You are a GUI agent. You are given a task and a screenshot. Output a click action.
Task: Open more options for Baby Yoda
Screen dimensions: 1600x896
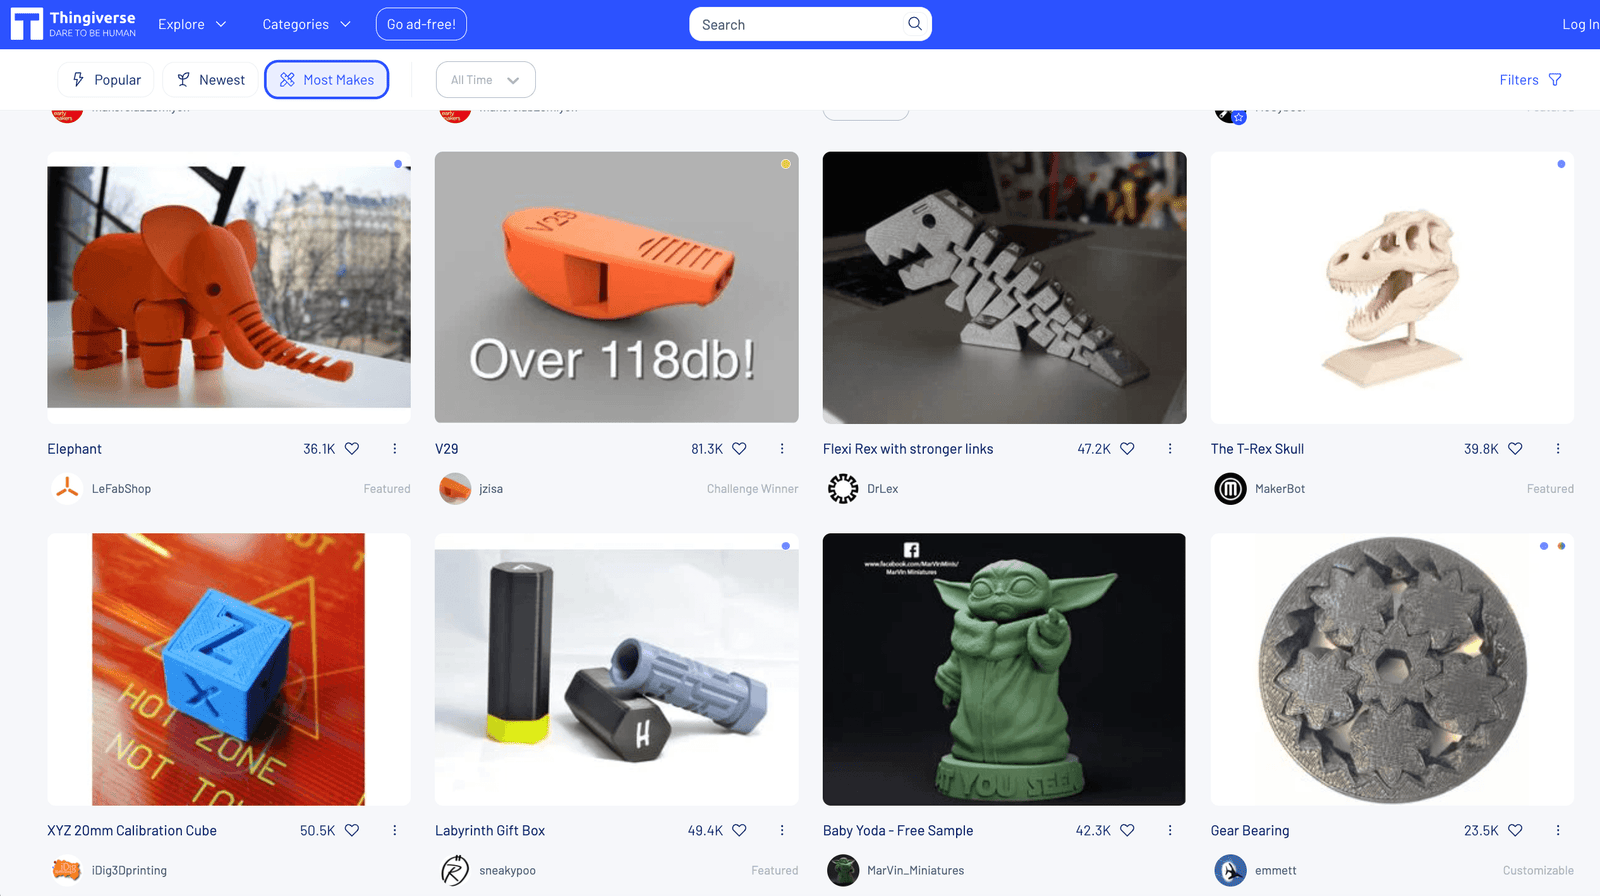1170,831
